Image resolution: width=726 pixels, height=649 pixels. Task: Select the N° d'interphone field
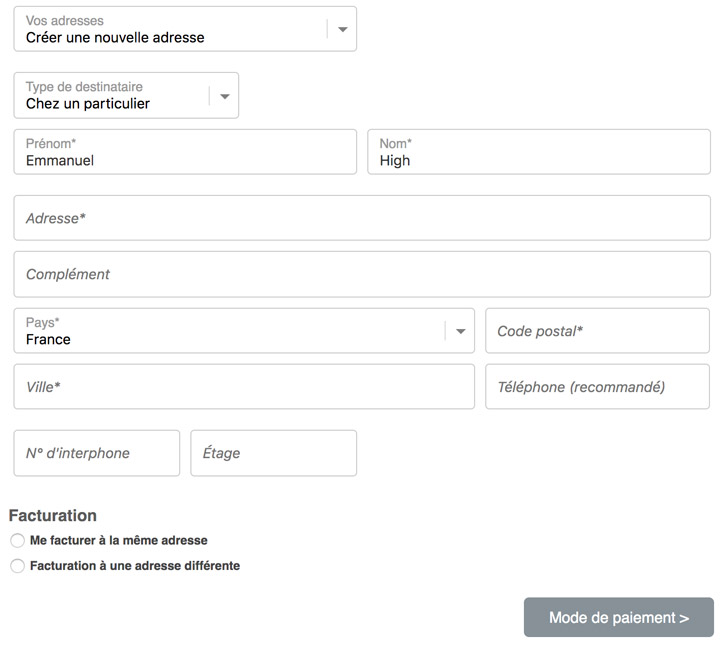click(x=97, y=453)
